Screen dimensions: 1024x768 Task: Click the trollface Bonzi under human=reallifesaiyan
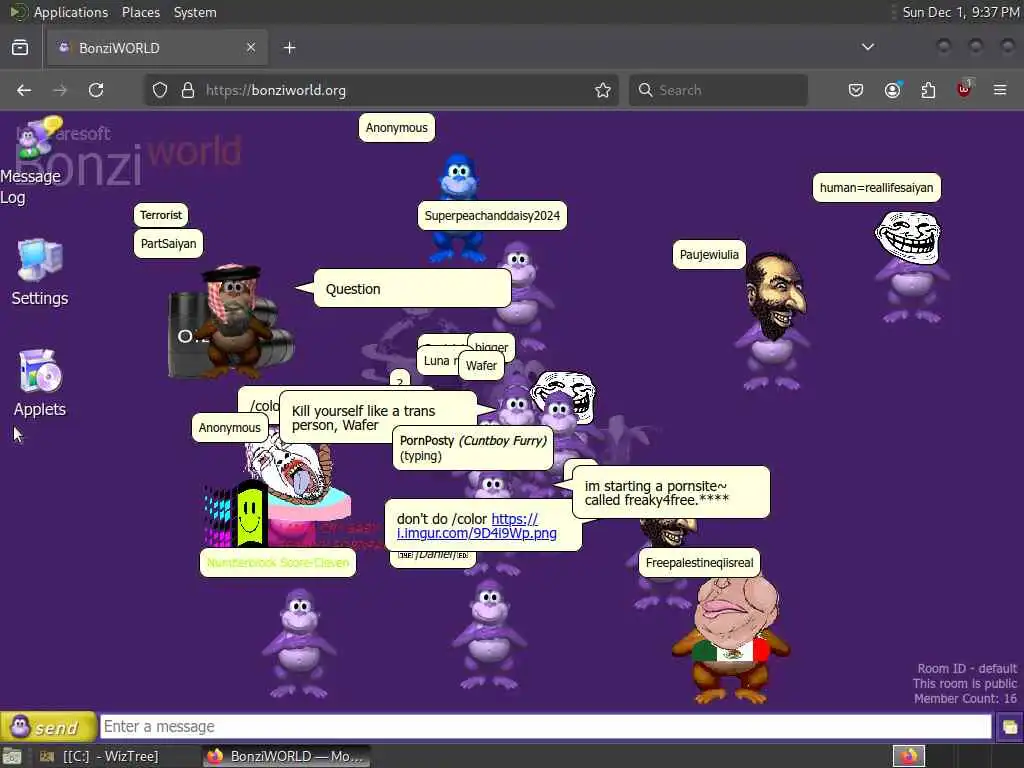pyautogui.click(x=910, y=268)
